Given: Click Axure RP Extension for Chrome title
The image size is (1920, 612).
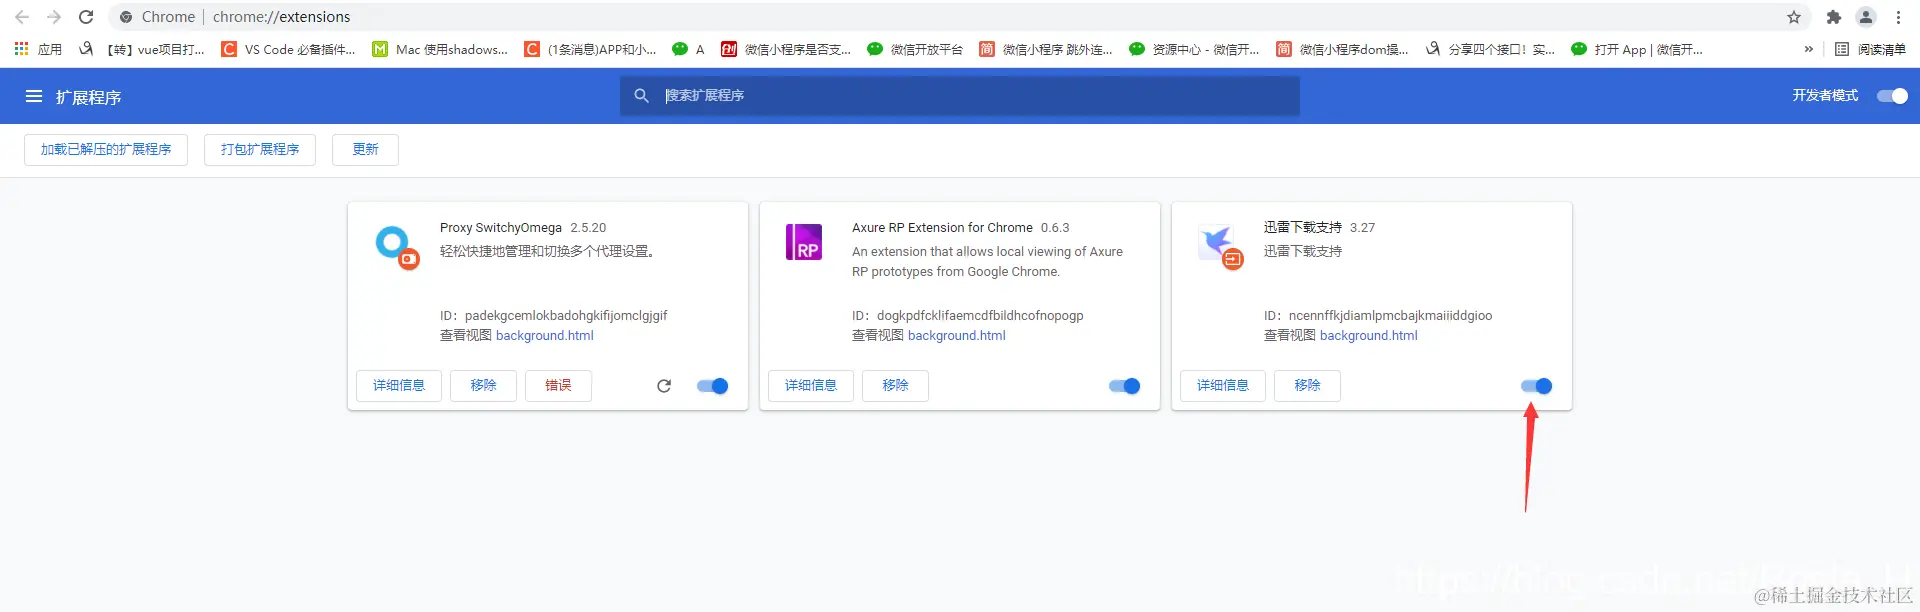Looking at the screenshot, I should 942,228.
